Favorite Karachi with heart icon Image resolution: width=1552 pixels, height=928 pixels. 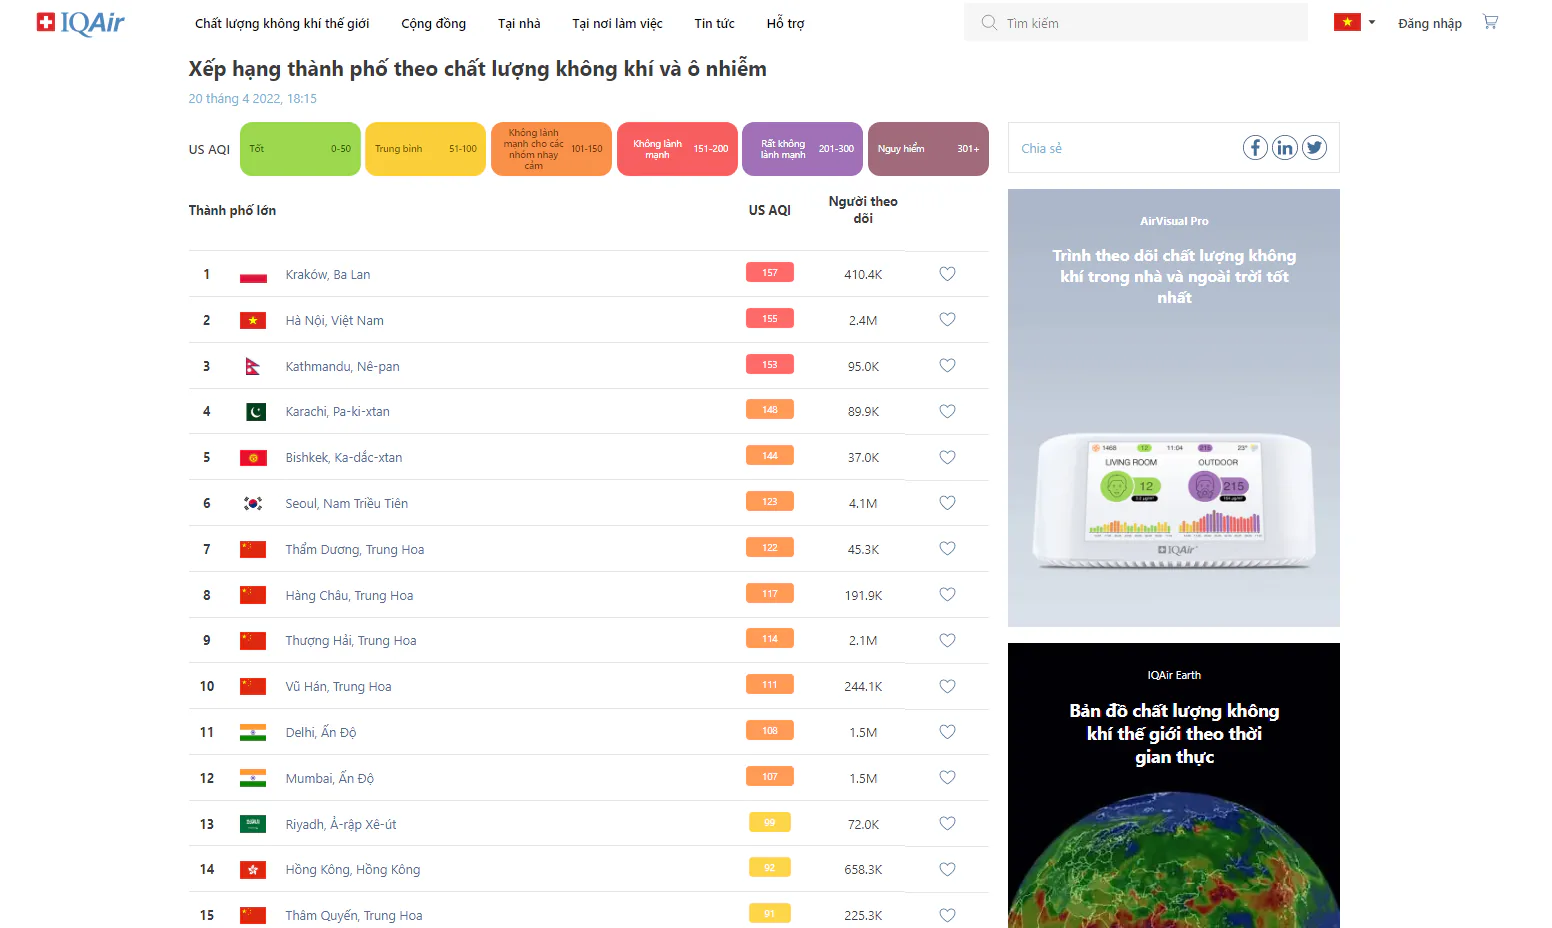[x=947, y=411]
